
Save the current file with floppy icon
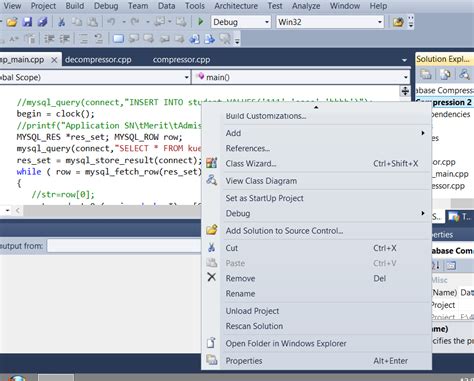click(x=27, y=22)
